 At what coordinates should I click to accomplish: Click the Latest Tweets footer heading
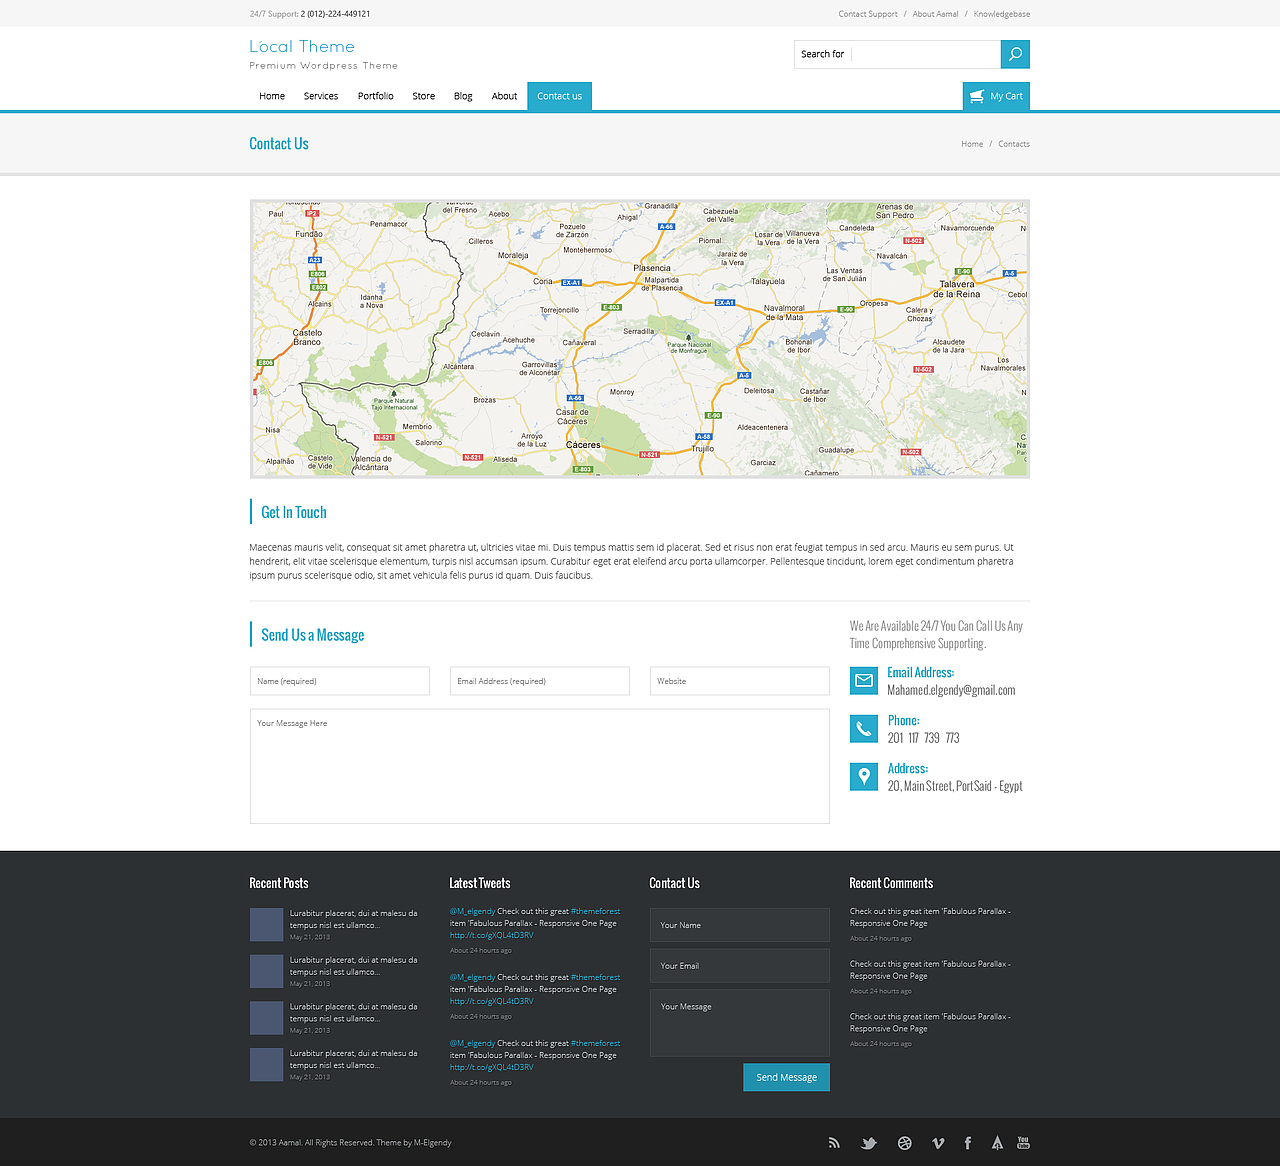[480, 883]
